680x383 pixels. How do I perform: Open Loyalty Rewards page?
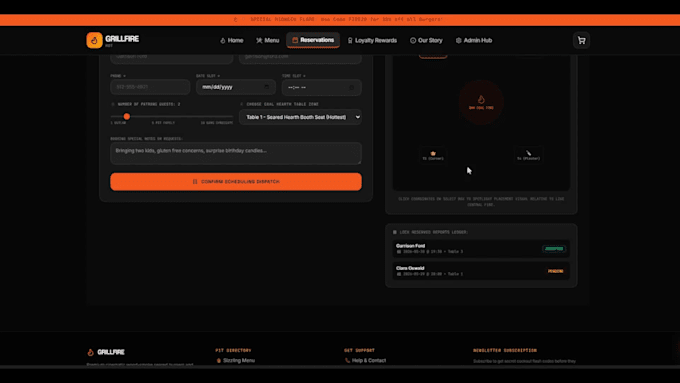point(372,40)
